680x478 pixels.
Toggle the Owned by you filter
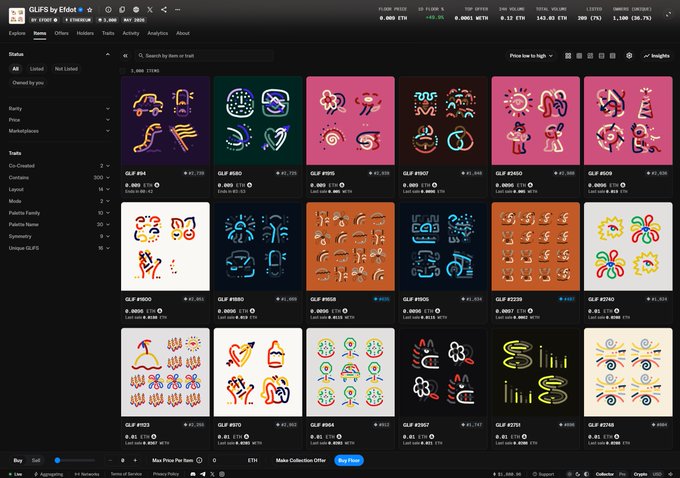point(28,82)
